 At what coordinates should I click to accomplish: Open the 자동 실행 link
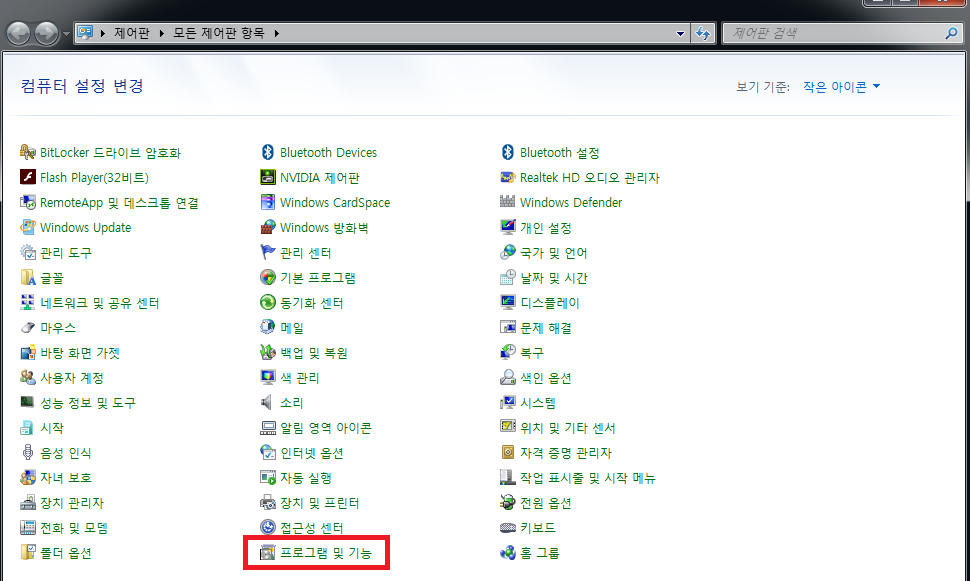(x=306, y=478)
